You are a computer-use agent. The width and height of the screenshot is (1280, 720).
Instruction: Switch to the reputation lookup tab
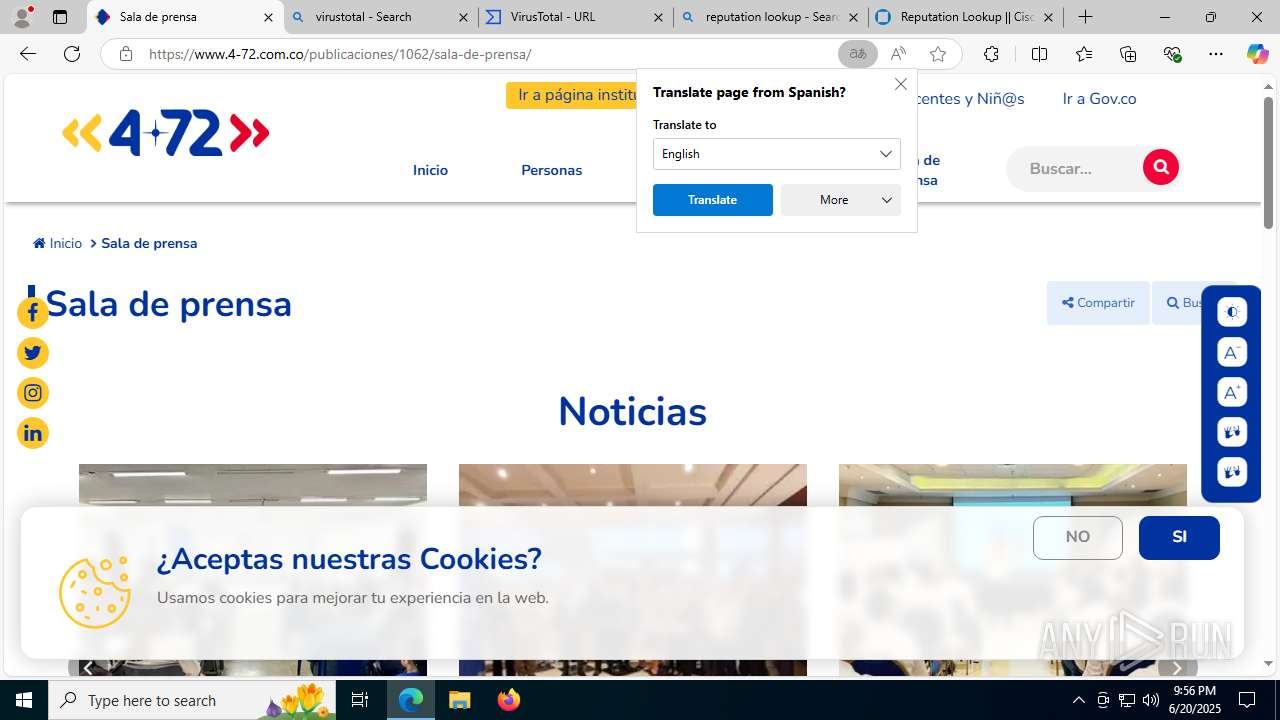point(770,17)
